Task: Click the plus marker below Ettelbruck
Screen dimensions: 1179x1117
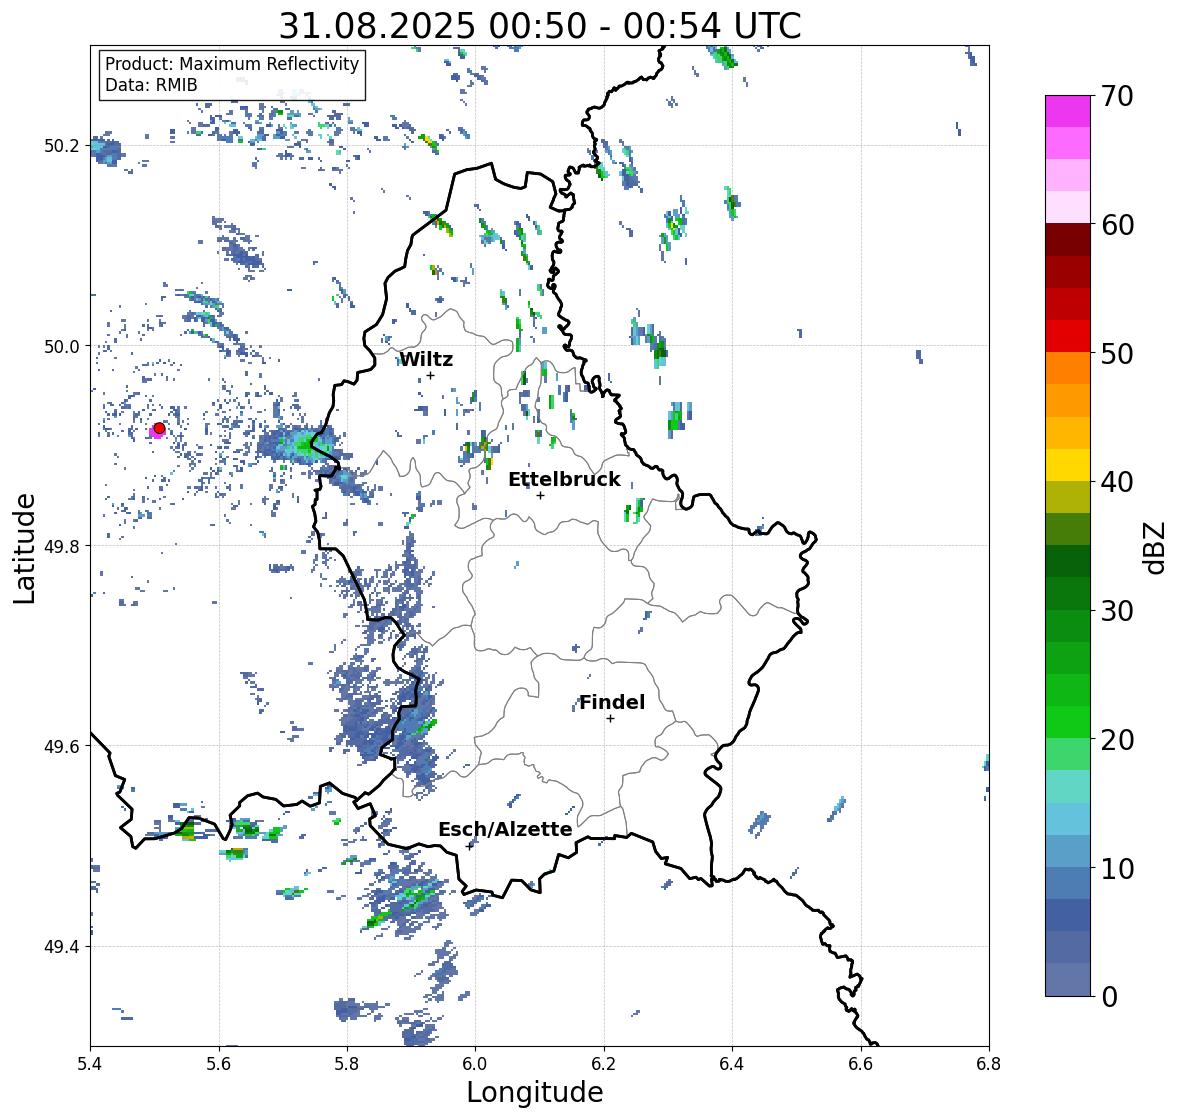Action: 540,495
